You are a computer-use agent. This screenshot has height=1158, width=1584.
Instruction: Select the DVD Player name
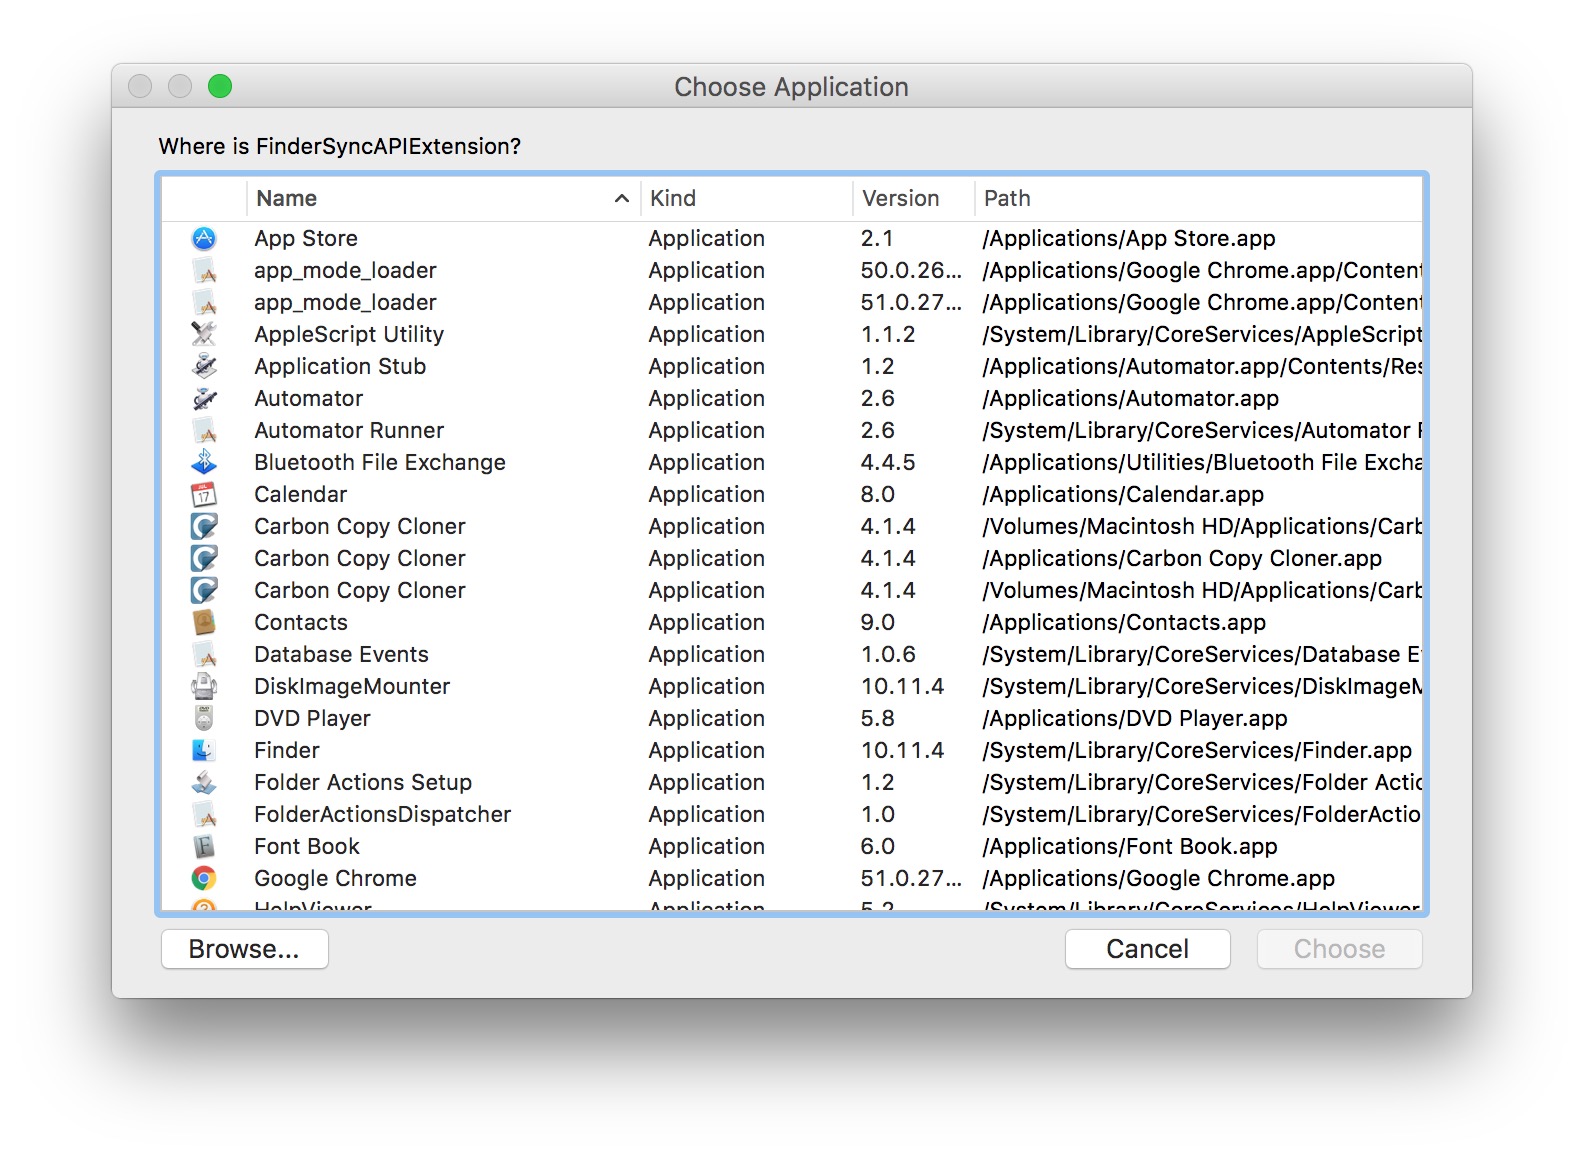tap(312, 718)
